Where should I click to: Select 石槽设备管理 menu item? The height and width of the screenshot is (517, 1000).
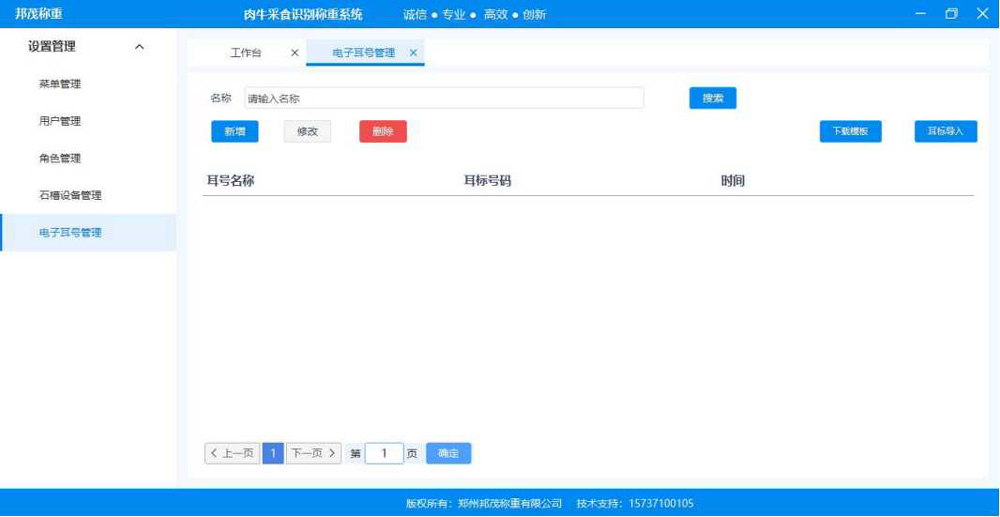point(70,195)
